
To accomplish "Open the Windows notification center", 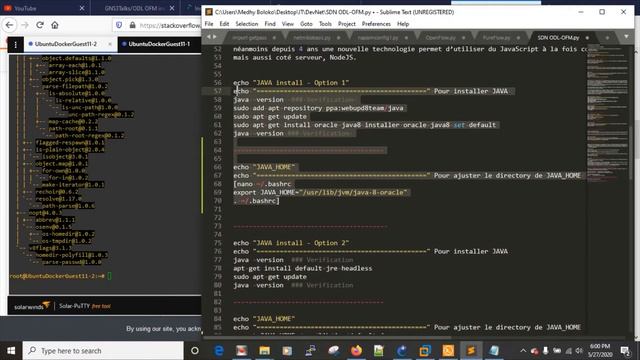I will point(625,351).
